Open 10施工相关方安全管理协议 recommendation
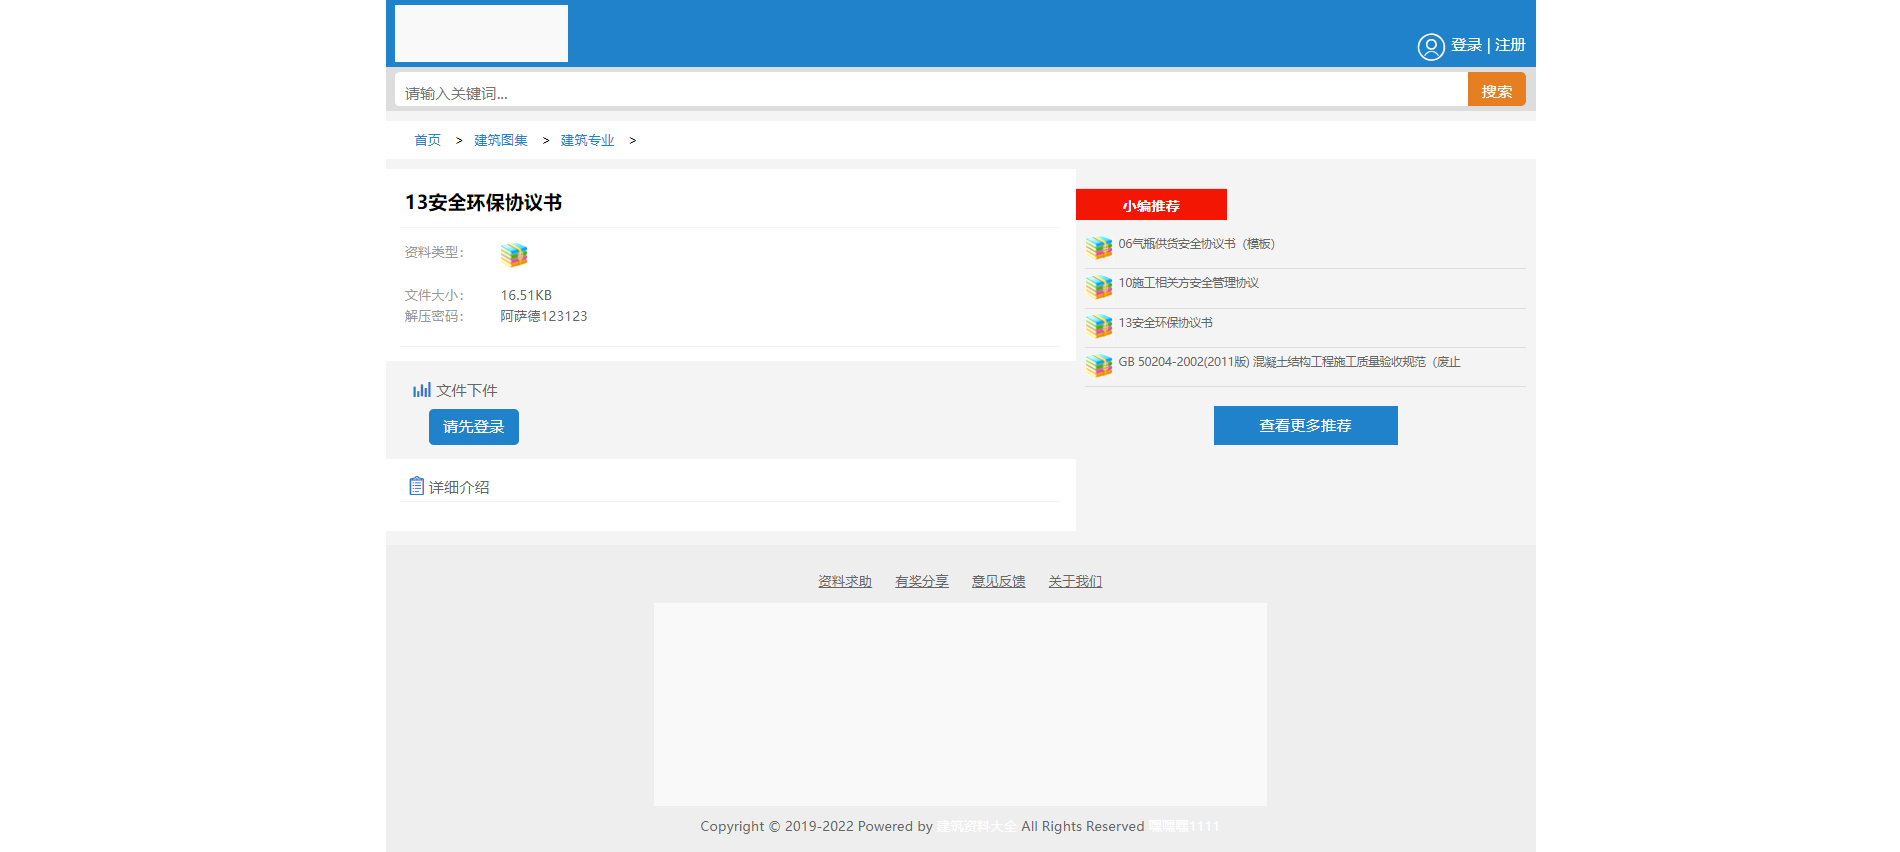 tap(1189, 283)
